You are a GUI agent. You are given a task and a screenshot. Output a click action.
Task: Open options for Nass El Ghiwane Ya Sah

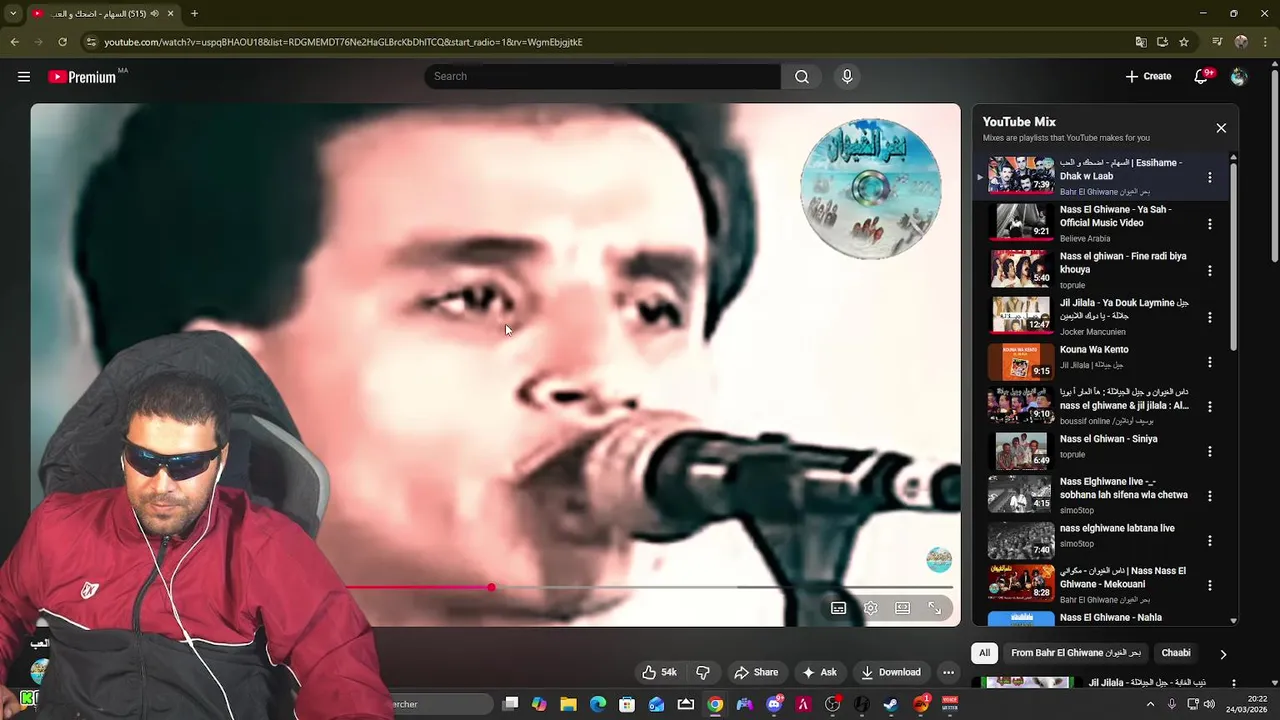(1209, 224)
